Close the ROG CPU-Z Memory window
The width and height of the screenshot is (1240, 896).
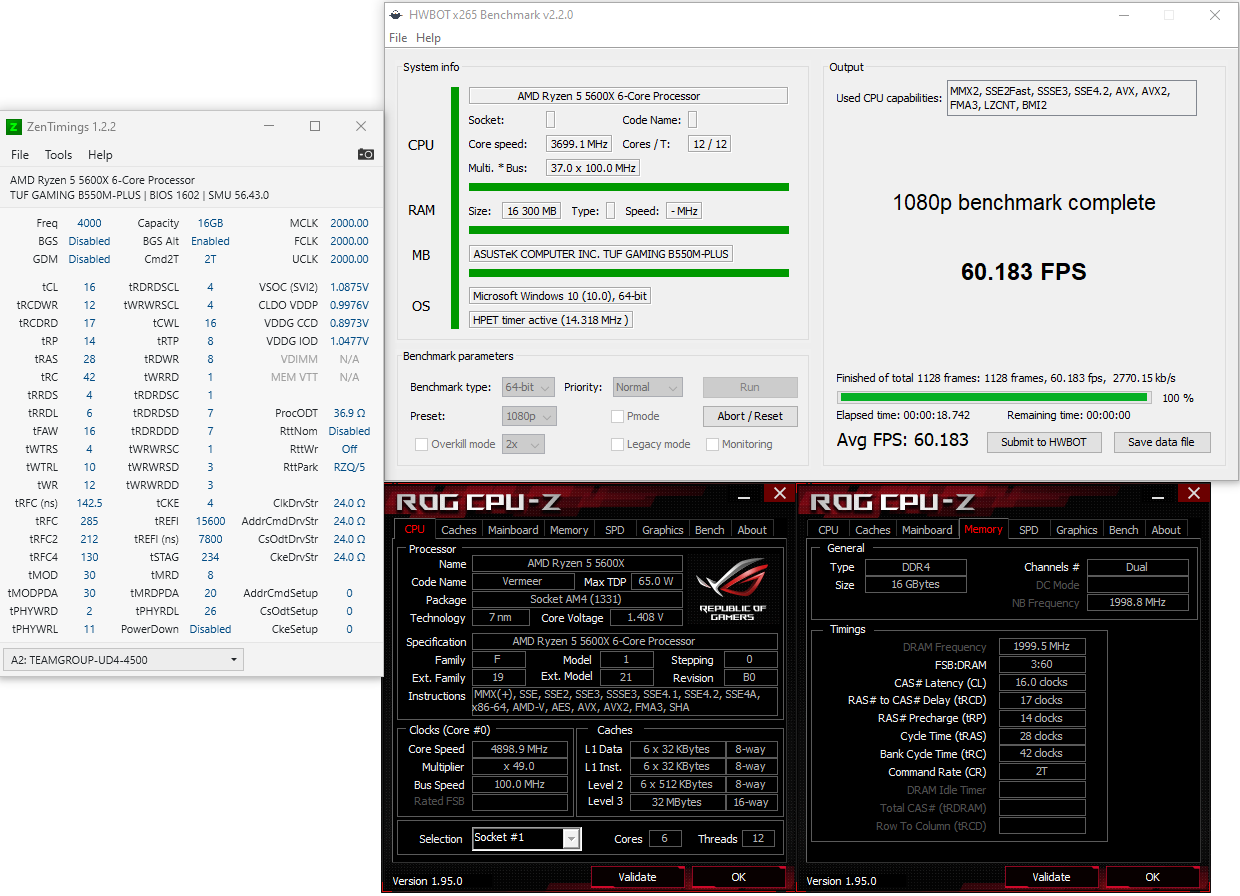1193,493
